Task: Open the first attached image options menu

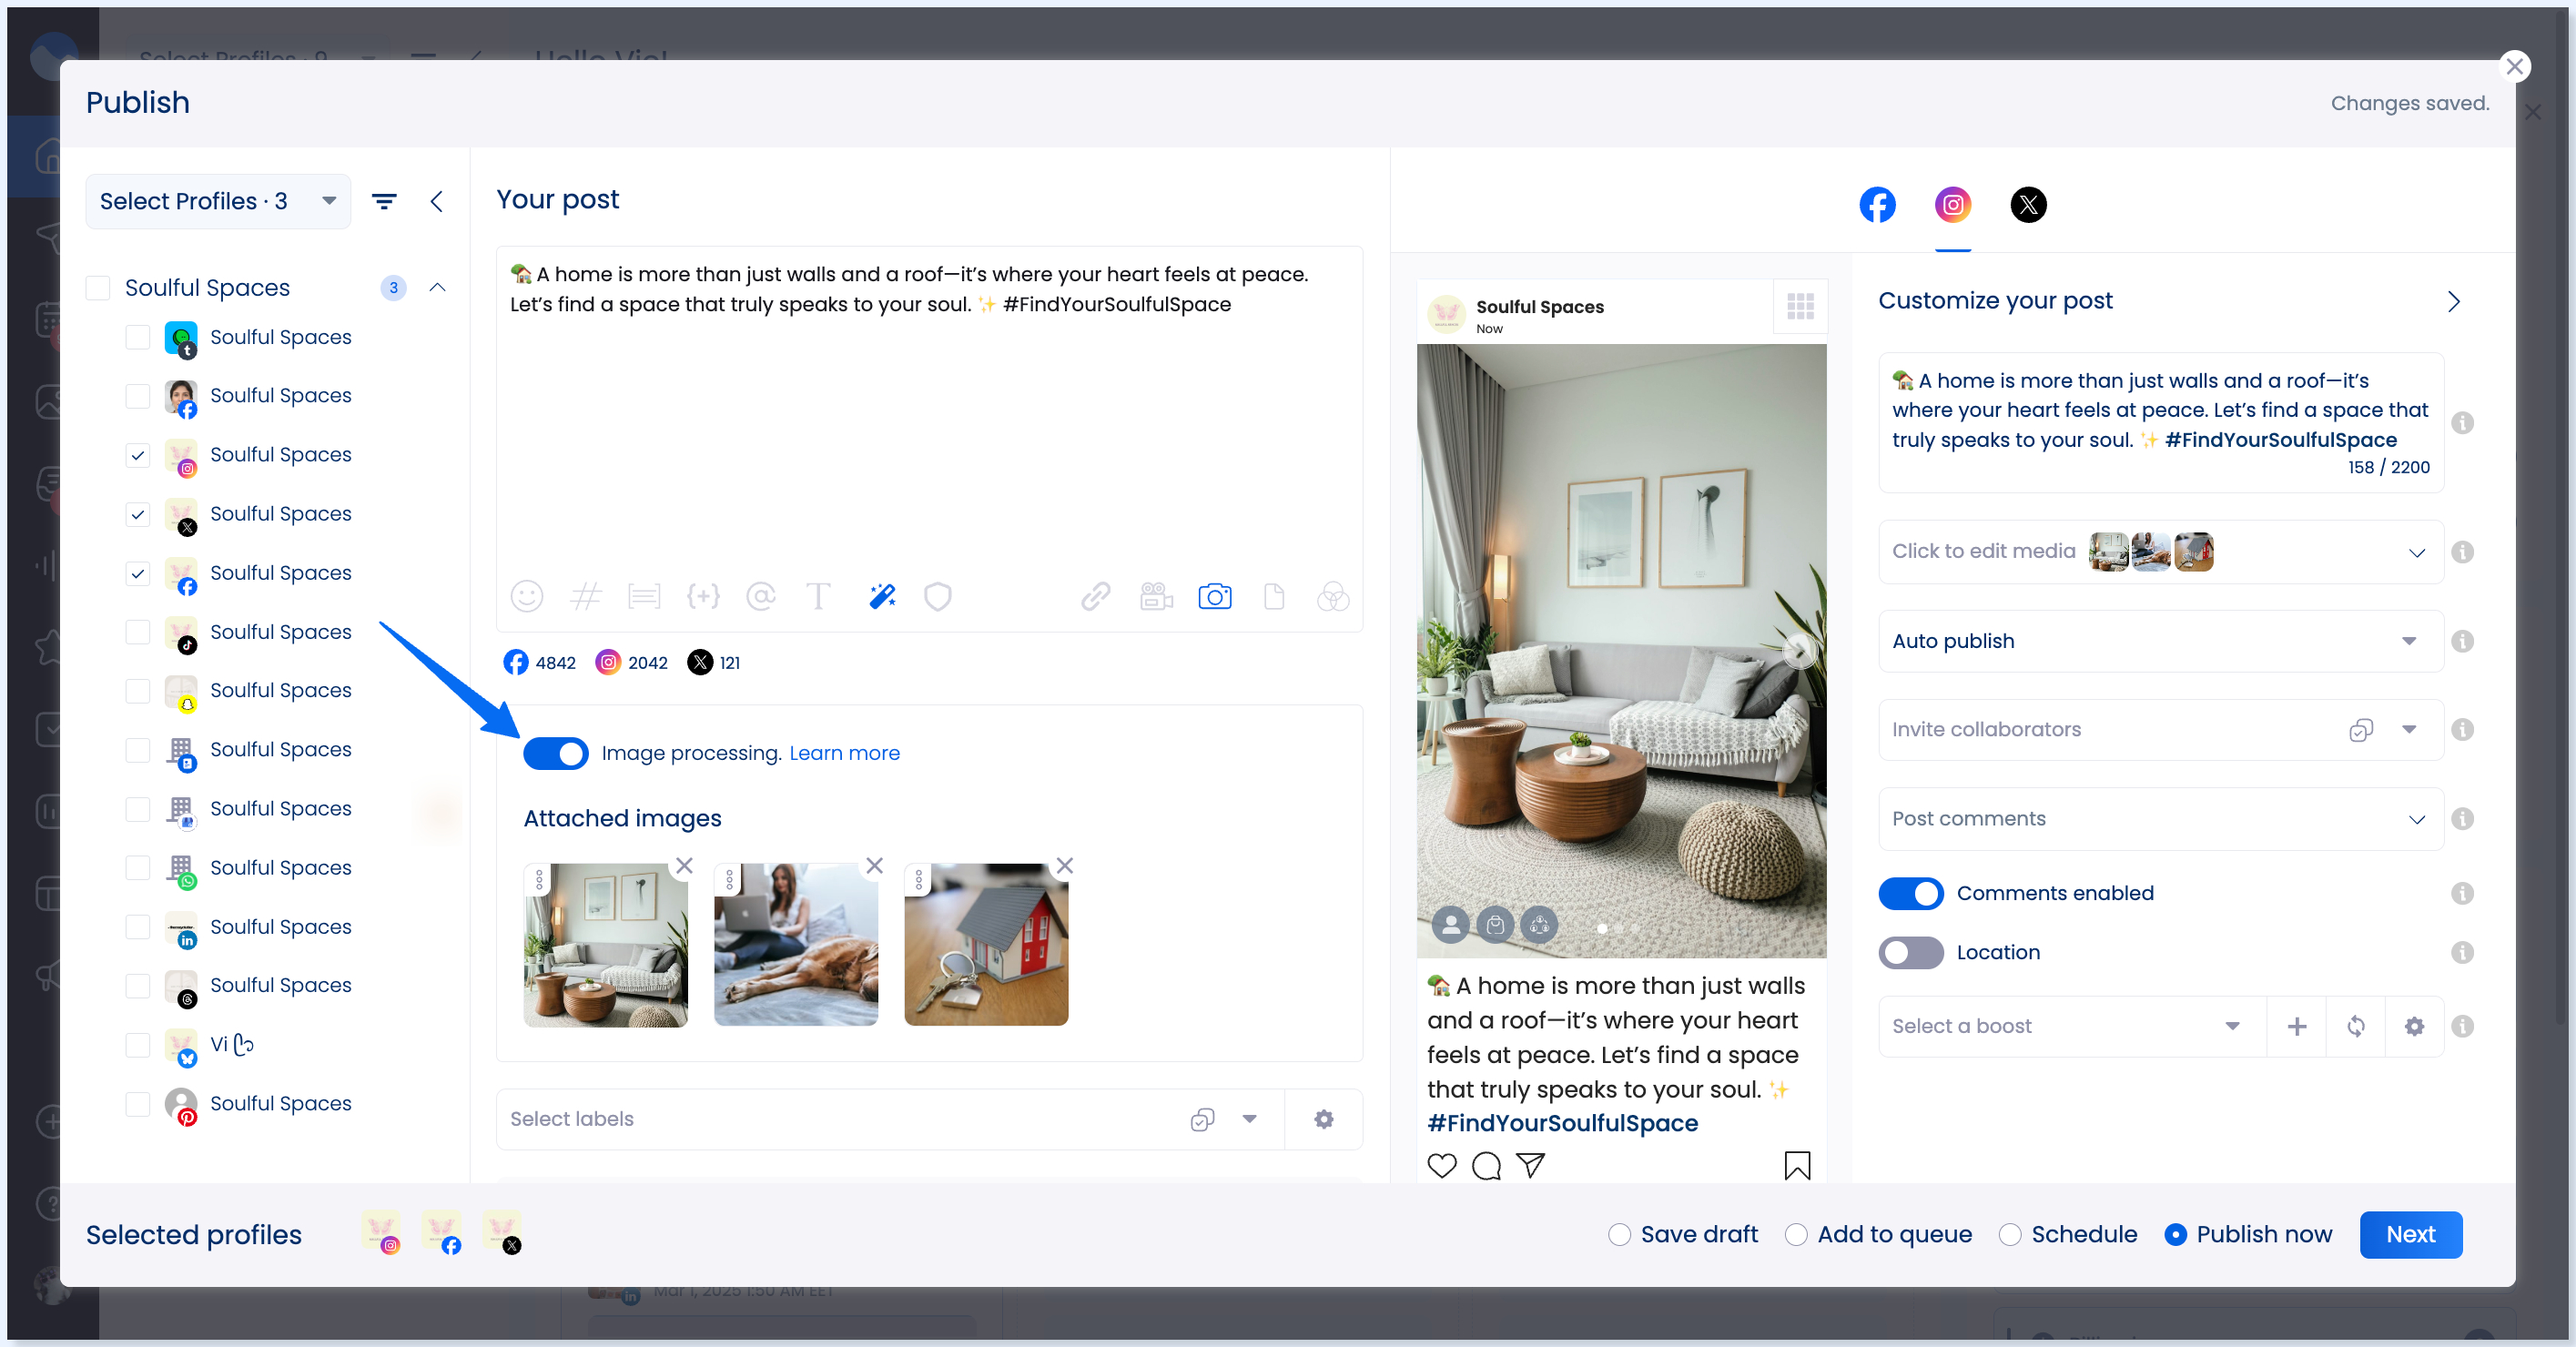Action: 539,880
